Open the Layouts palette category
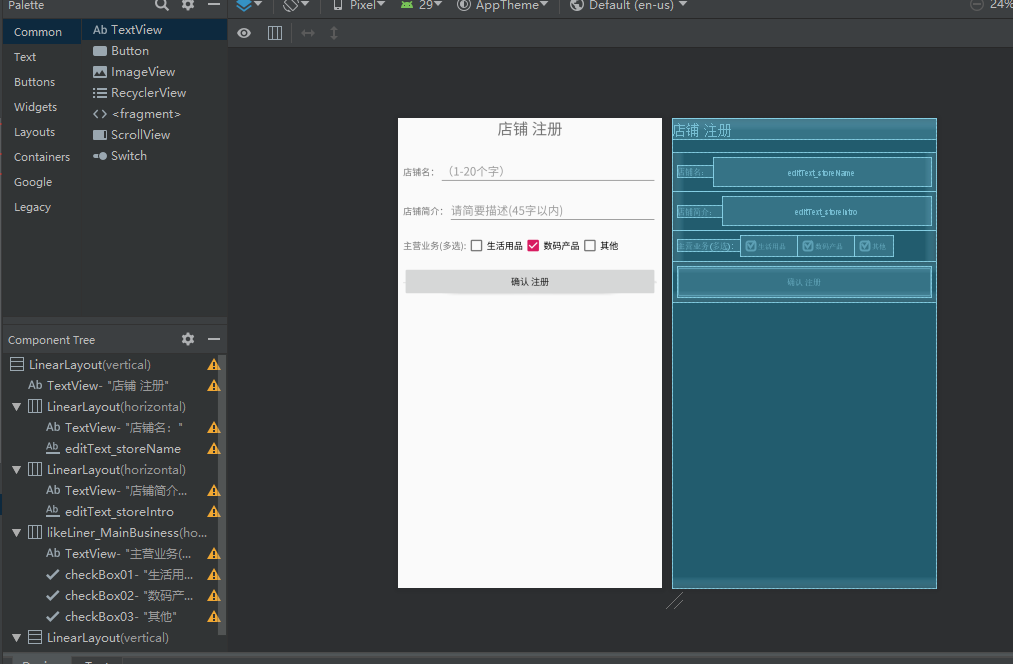The height and width of the screenshot is (664, 1013). pos(33,131)
